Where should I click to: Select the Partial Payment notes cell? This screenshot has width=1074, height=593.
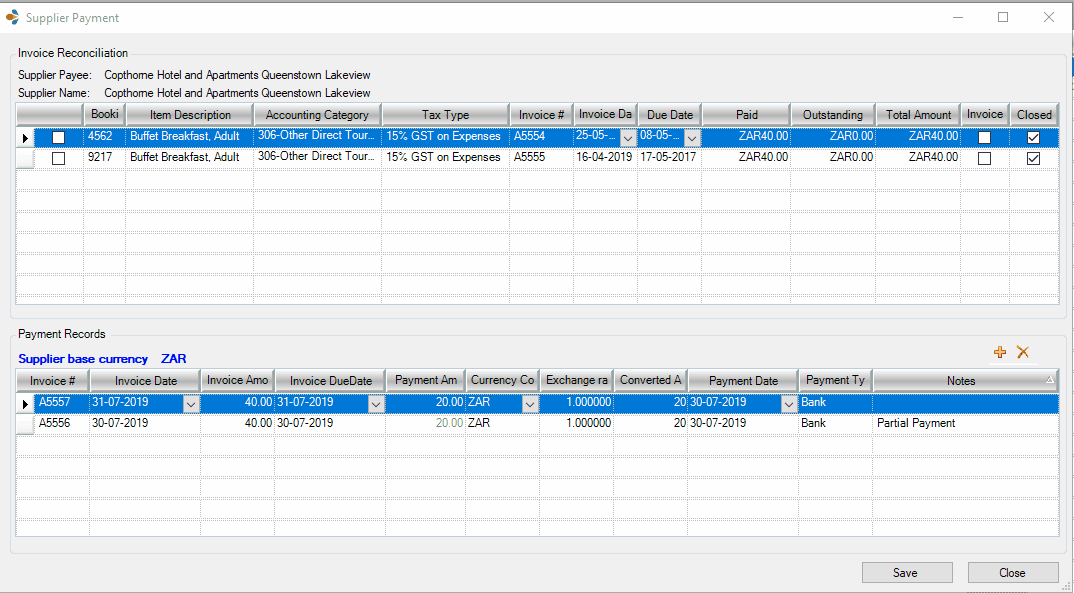pos(964,423)
